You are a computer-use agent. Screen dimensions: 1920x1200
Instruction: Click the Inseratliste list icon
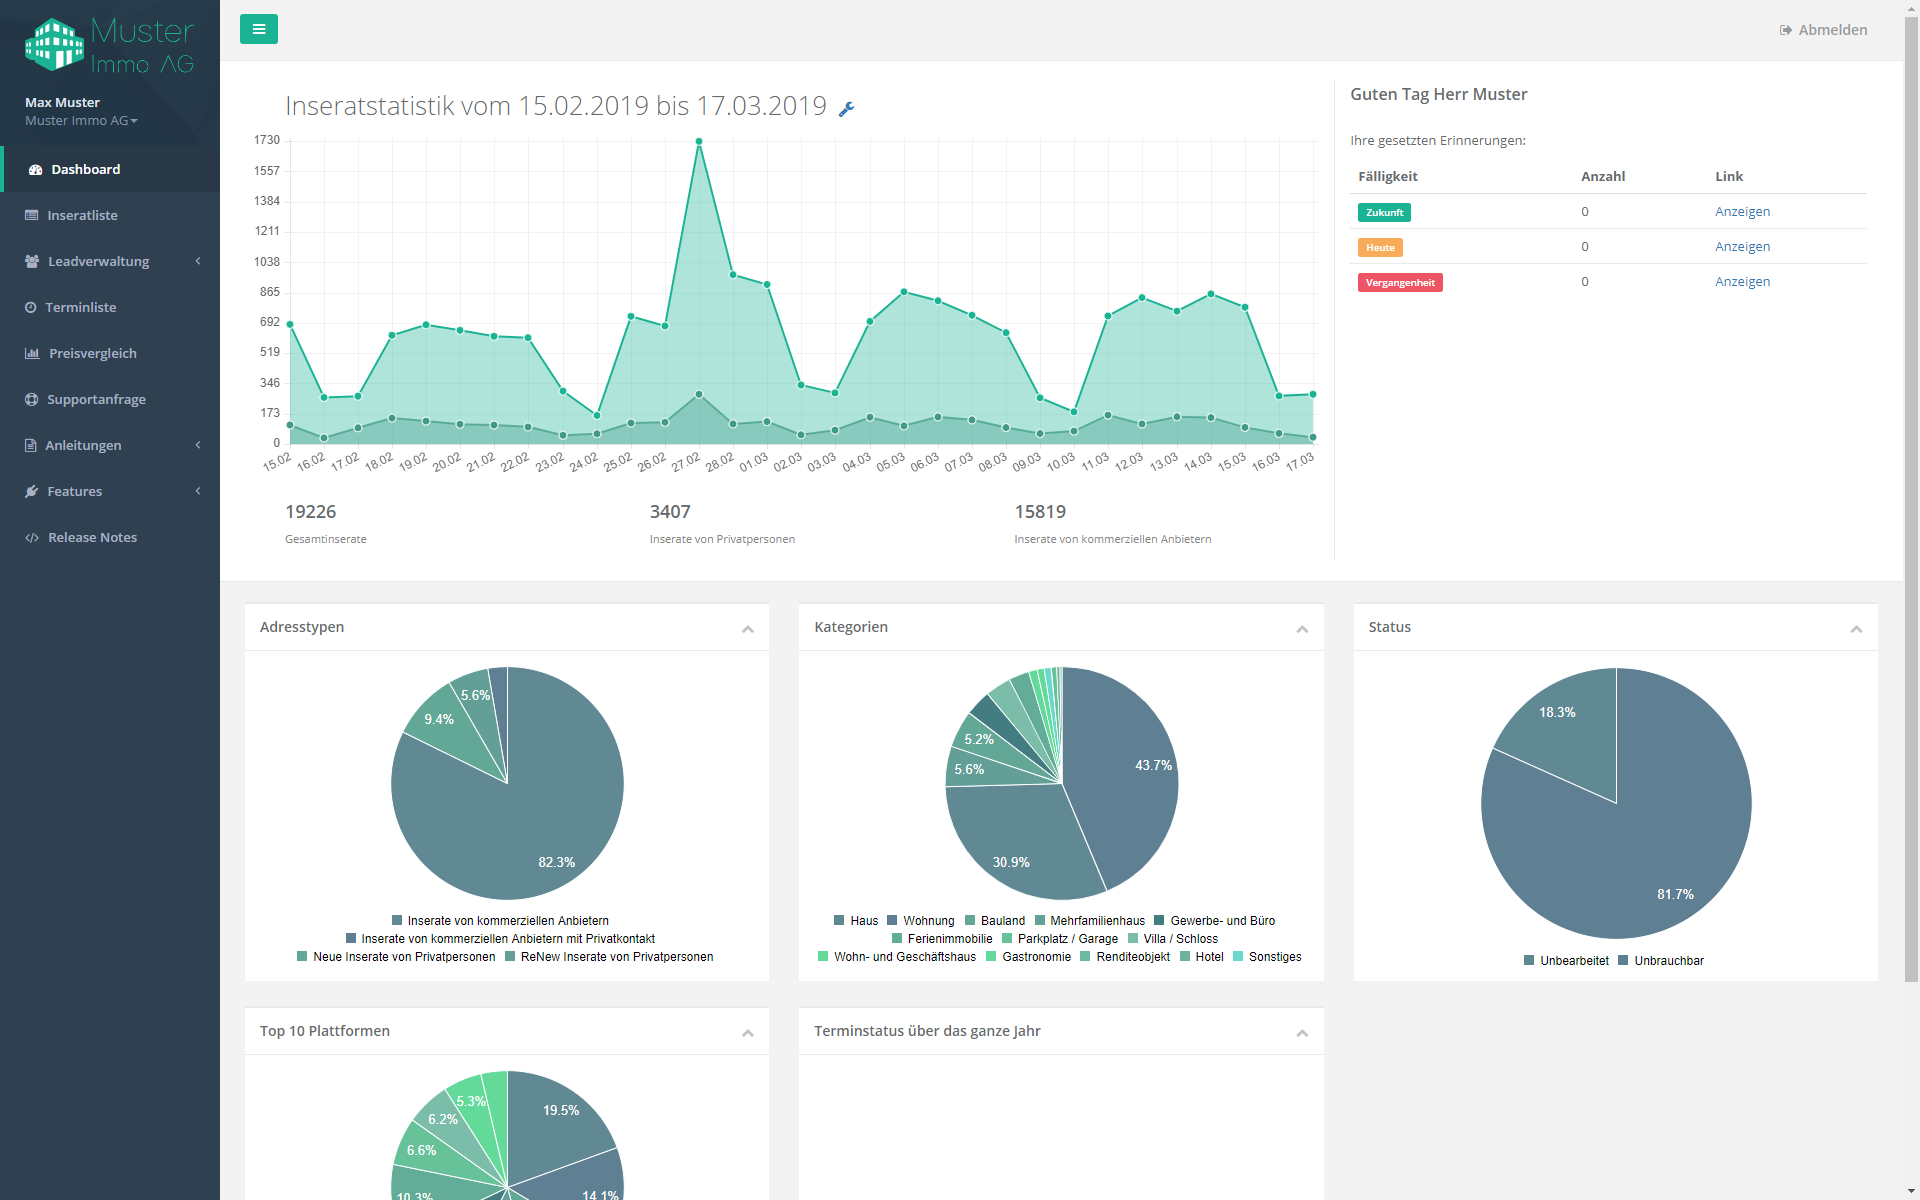coord(32,216)
